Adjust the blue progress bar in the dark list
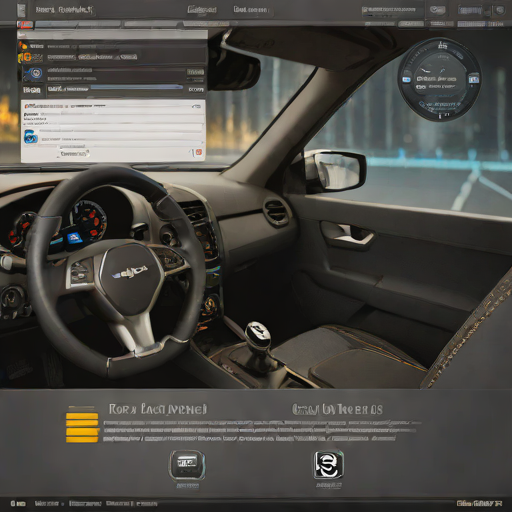 tap(136, 87)
